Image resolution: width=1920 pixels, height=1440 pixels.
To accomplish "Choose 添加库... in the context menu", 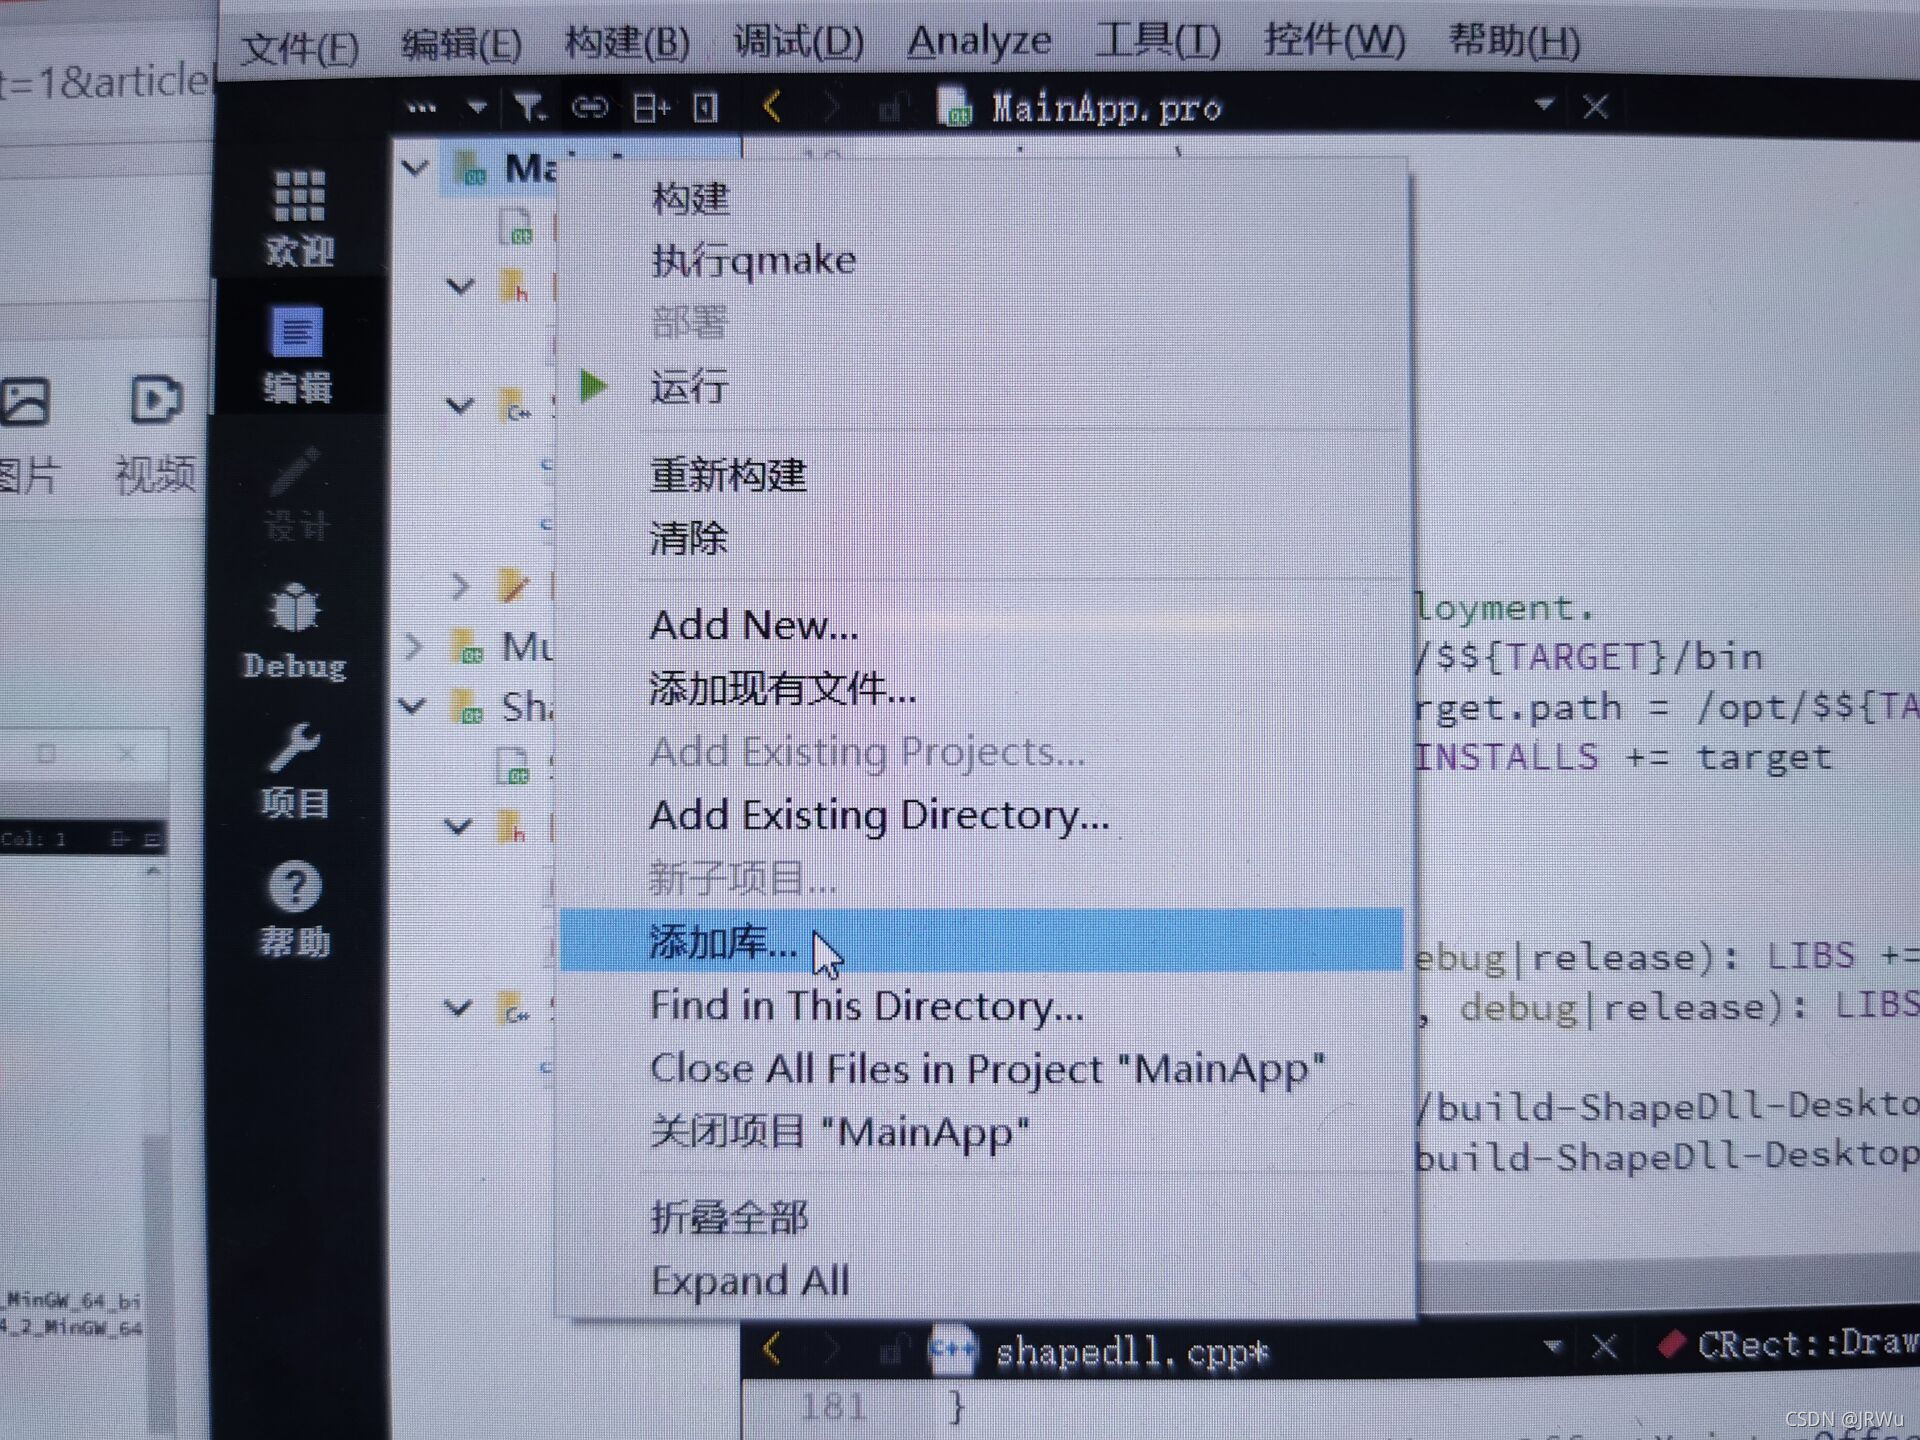I will tap(982, 940).
